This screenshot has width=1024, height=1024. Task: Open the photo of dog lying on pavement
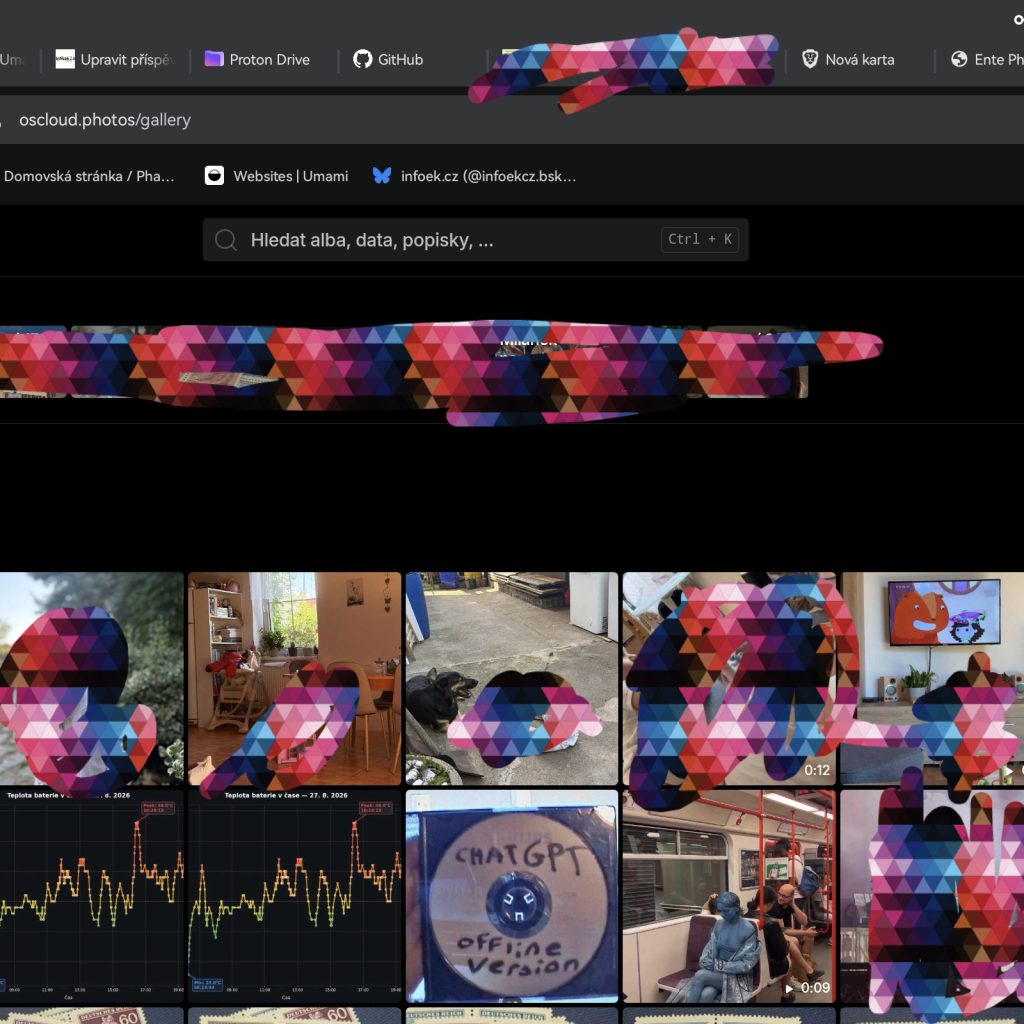pyautogui.click(x=511, y=679)
